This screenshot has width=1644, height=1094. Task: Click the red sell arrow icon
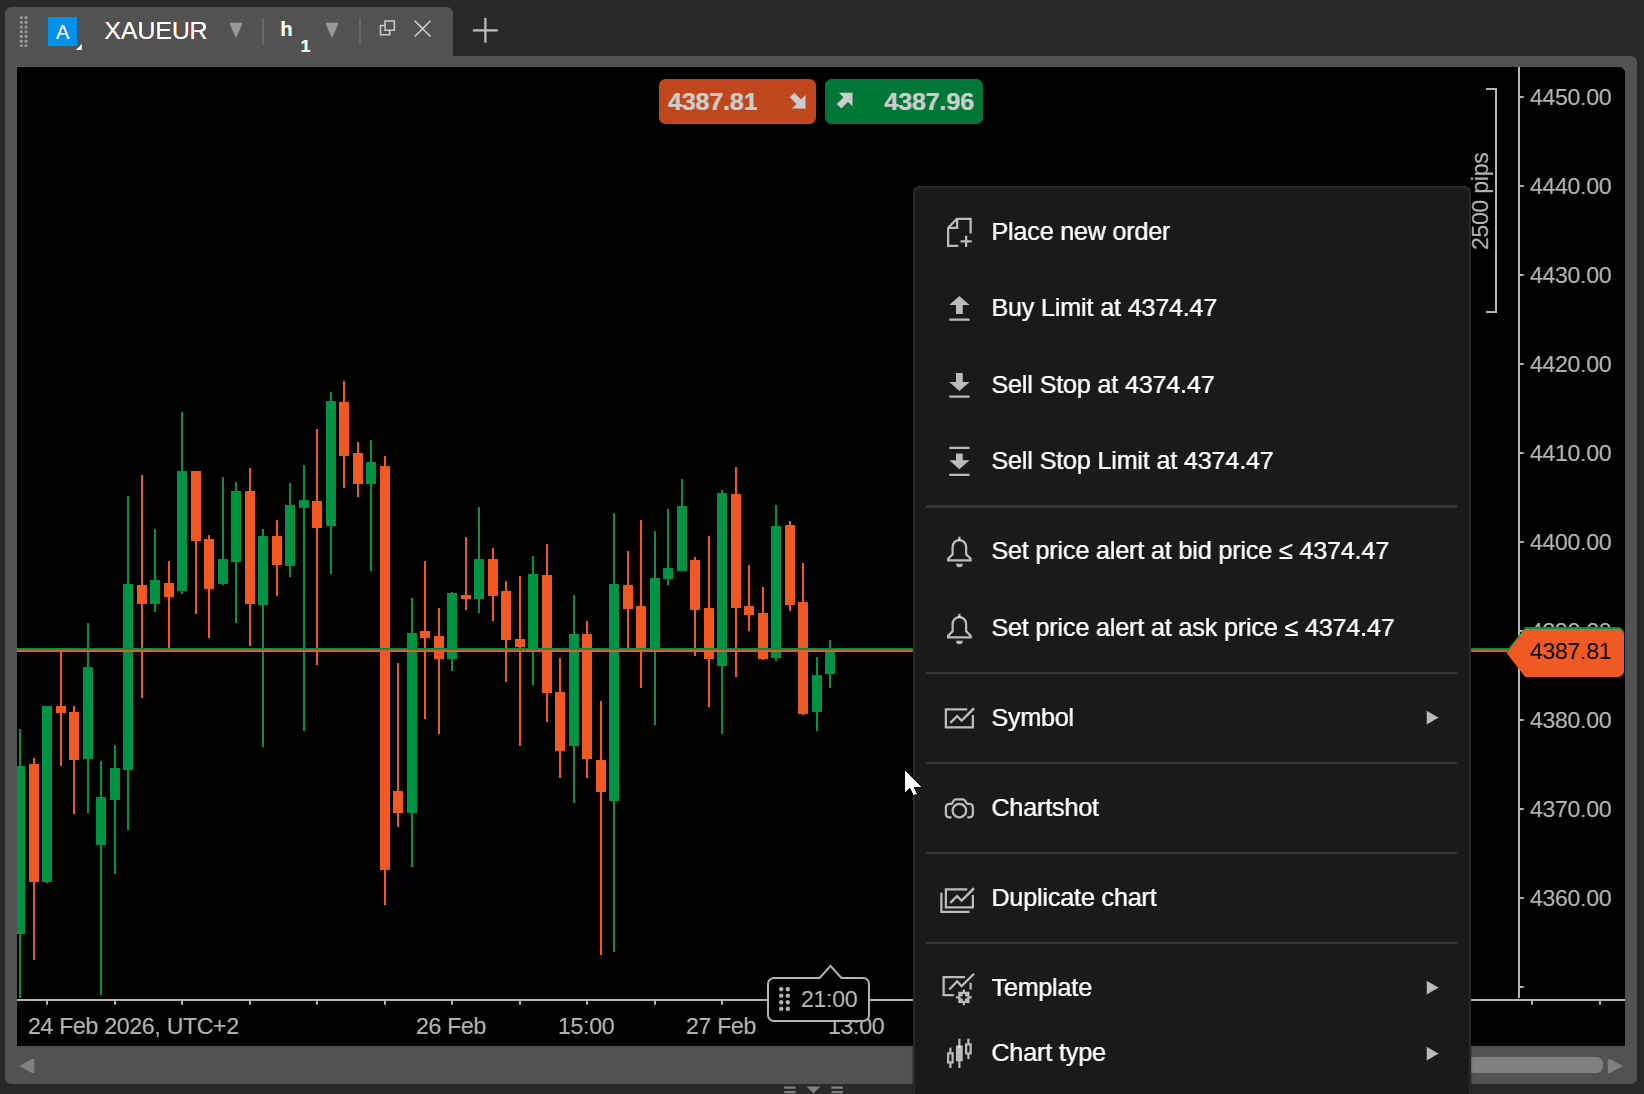[x=798, y=101]
